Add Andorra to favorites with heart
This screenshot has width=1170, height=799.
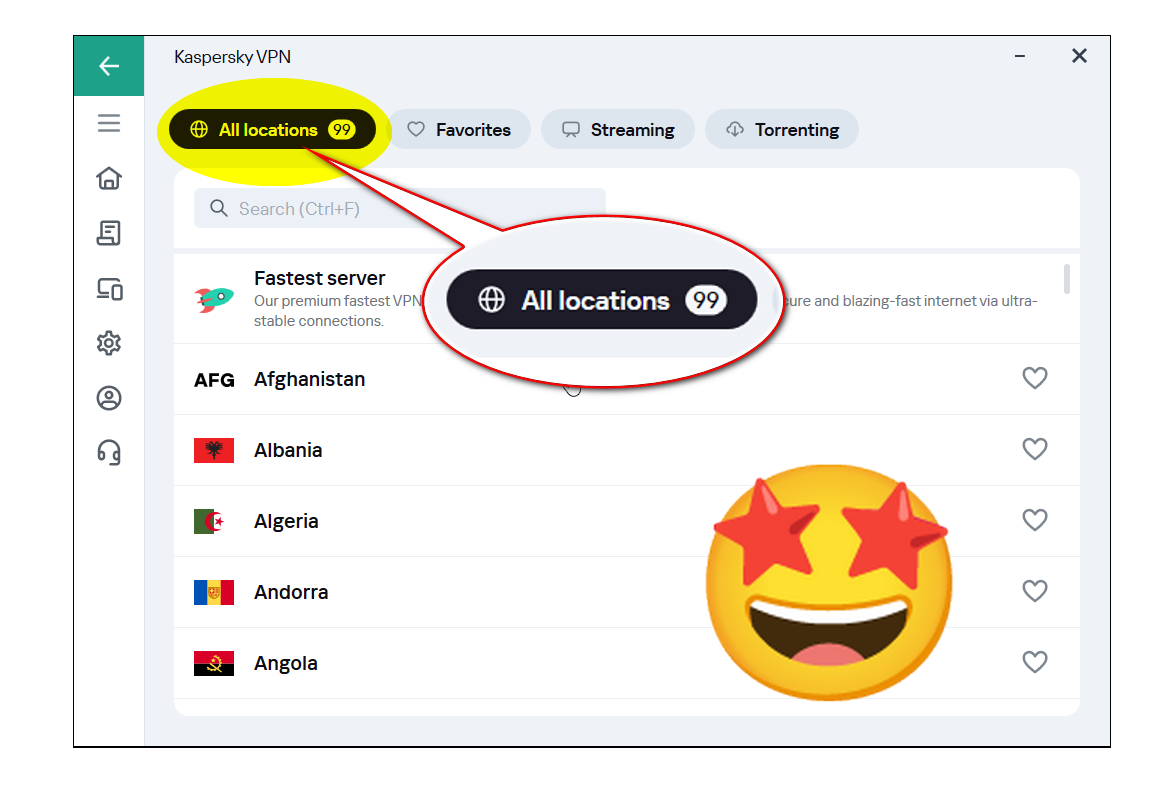[x=1035, y=591]
